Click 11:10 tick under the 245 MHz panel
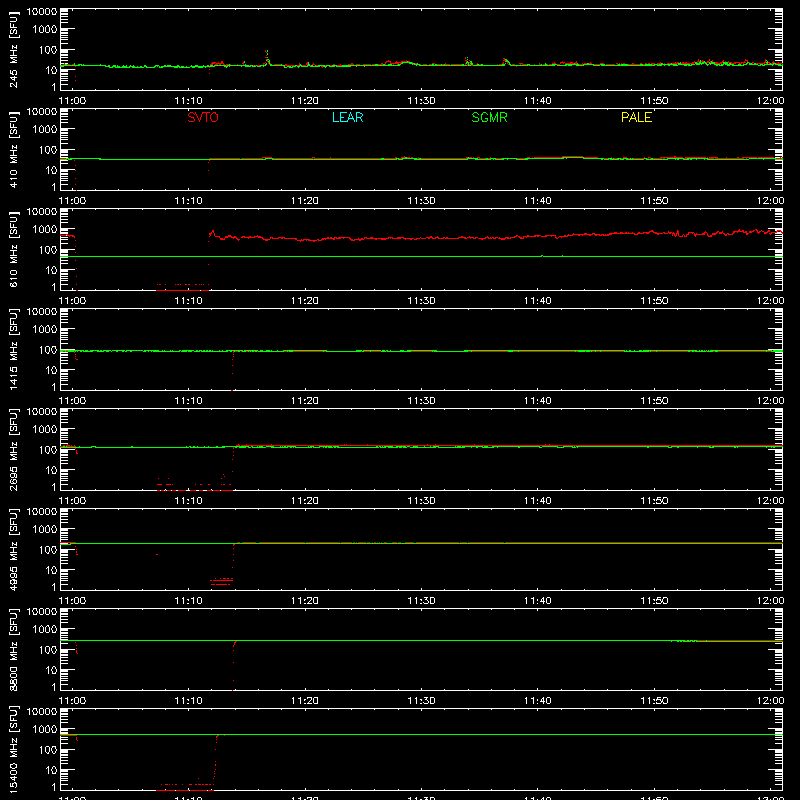 coord(188,101)
